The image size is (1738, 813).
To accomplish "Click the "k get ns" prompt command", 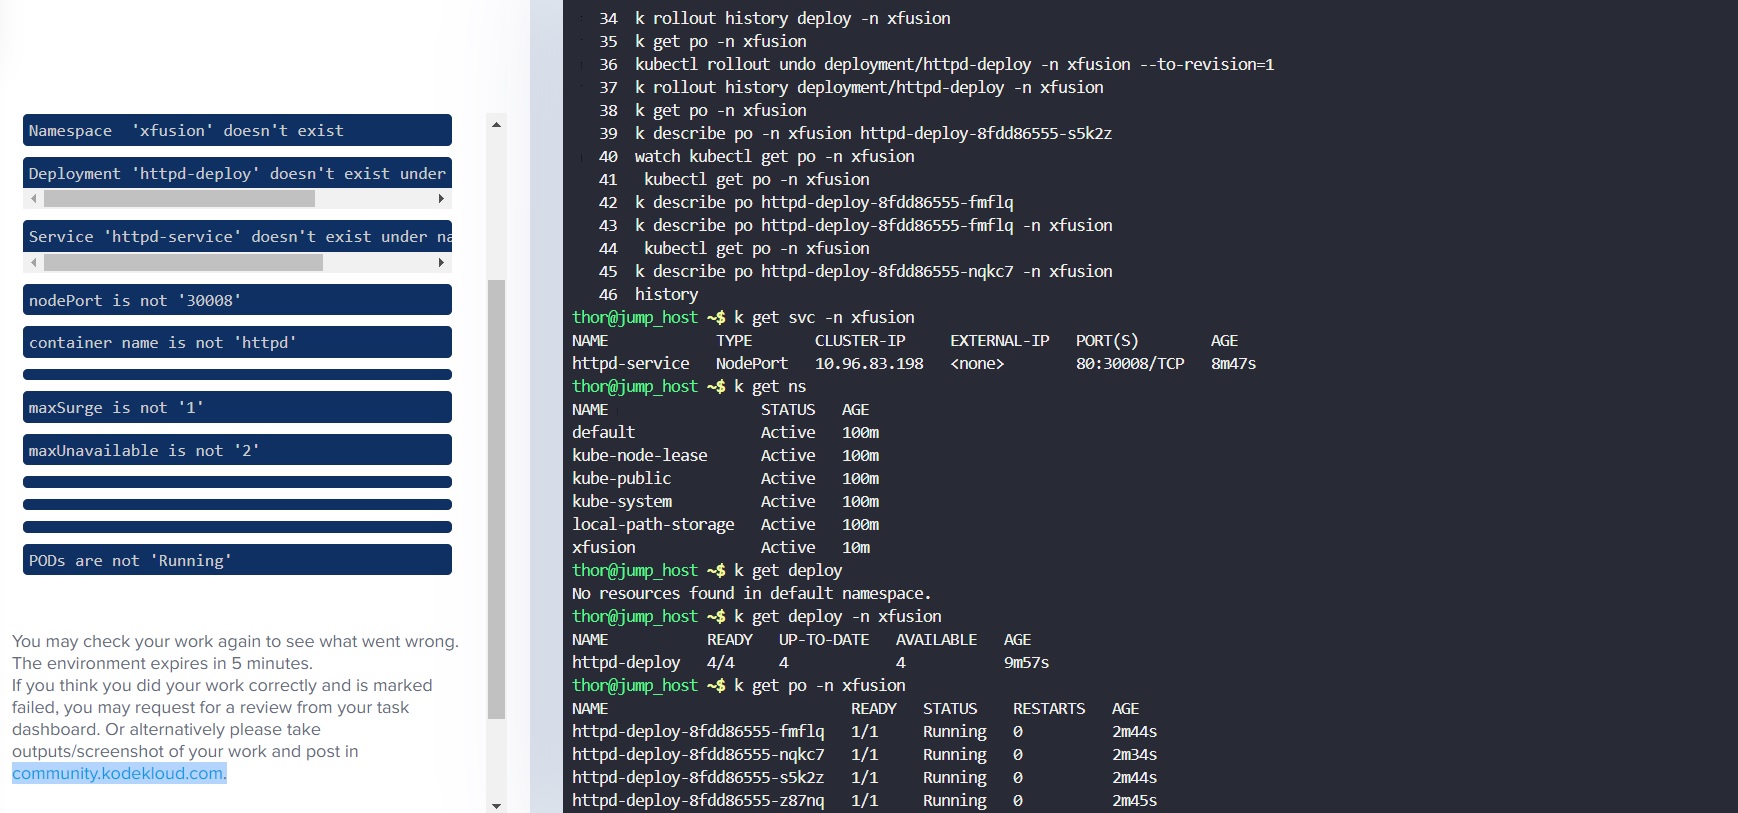I will (x=770, y=386).
